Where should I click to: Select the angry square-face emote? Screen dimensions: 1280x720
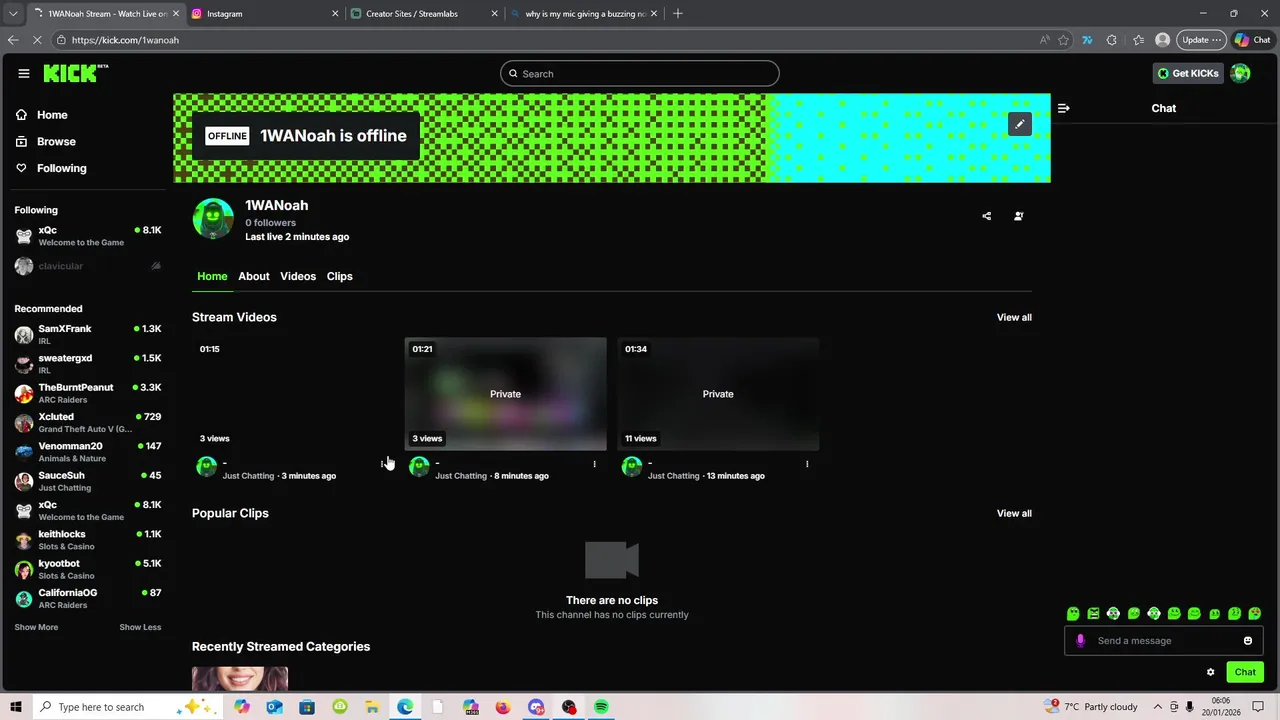pos(1093,614)
